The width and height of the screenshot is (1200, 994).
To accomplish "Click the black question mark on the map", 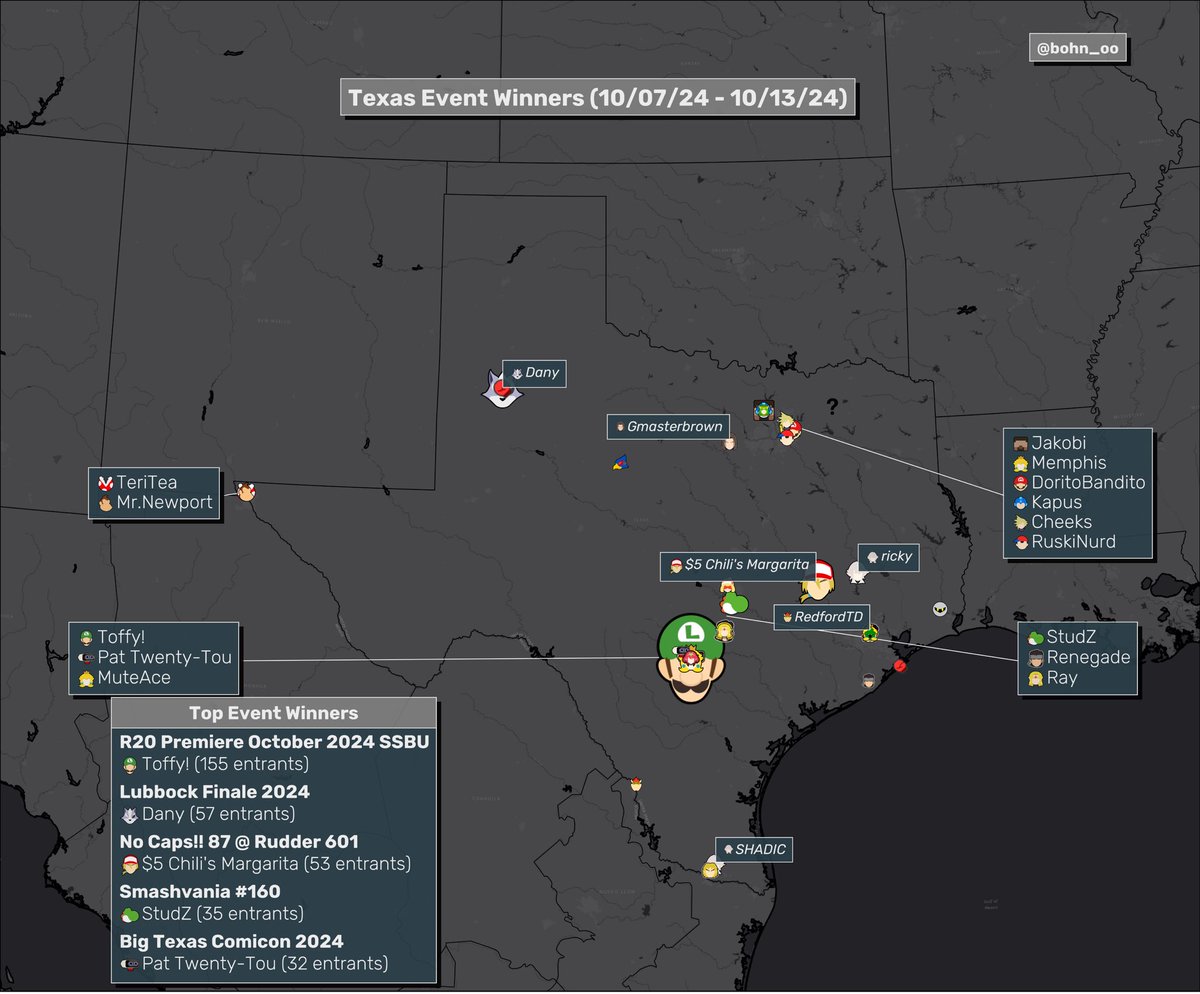I will pyautogui.click(x=831, y=405).
